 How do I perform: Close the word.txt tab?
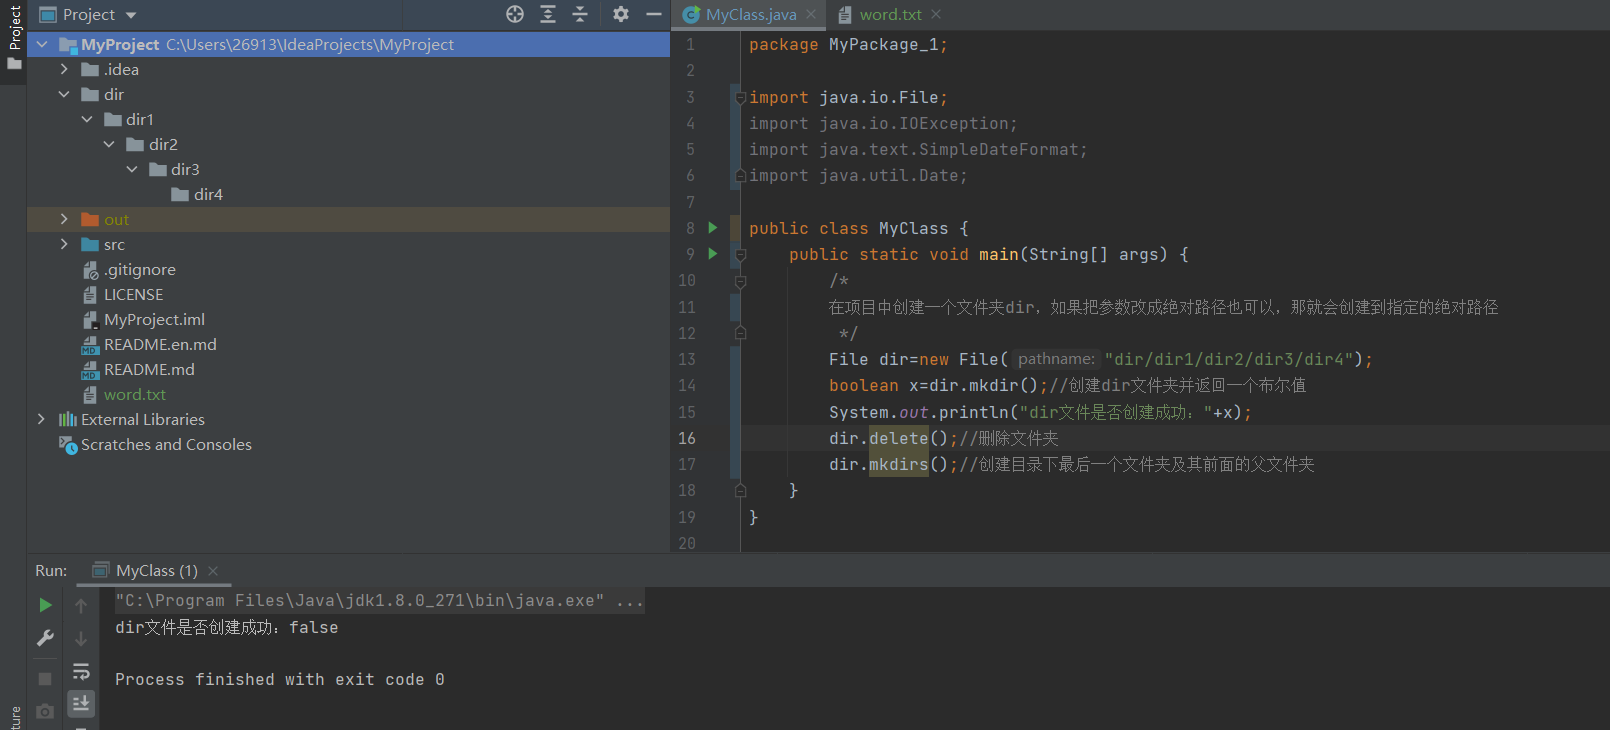coord(936,14)
